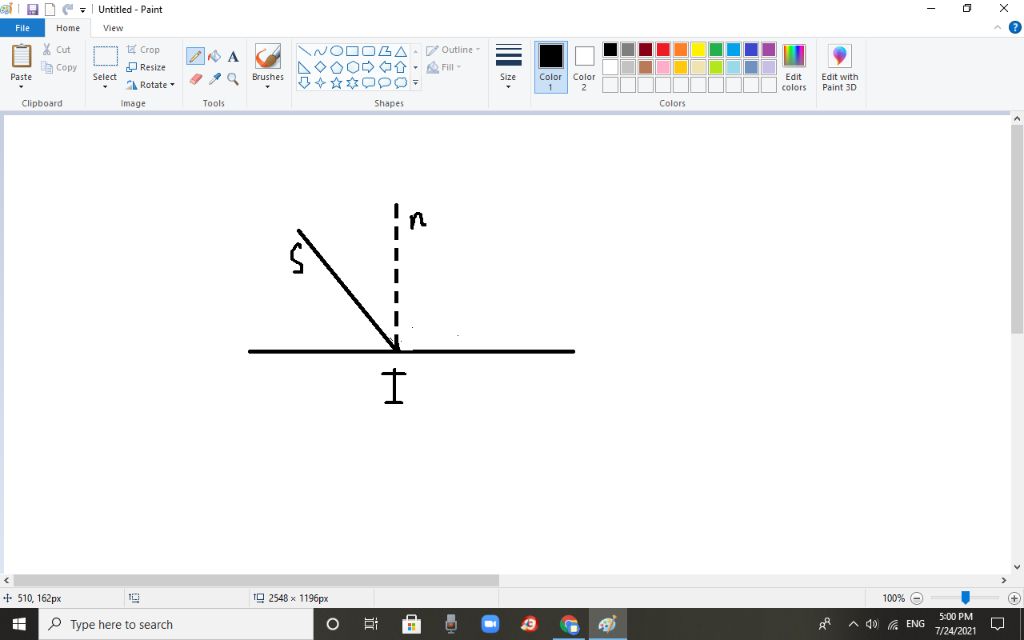Open the shape Outline dropdown
The width and height of the screenshot is (1024, 640).
click(x=453, y=50)
